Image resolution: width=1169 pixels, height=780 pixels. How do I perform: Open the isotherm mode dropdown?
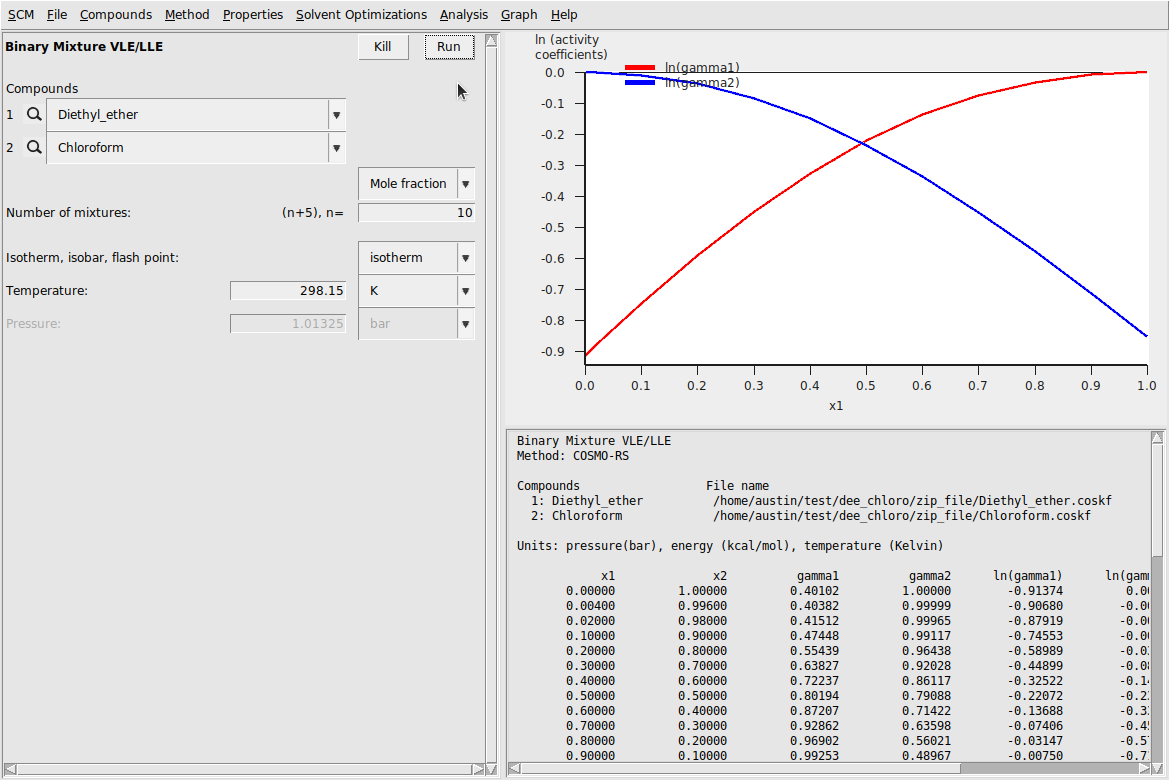pos(417,257)
